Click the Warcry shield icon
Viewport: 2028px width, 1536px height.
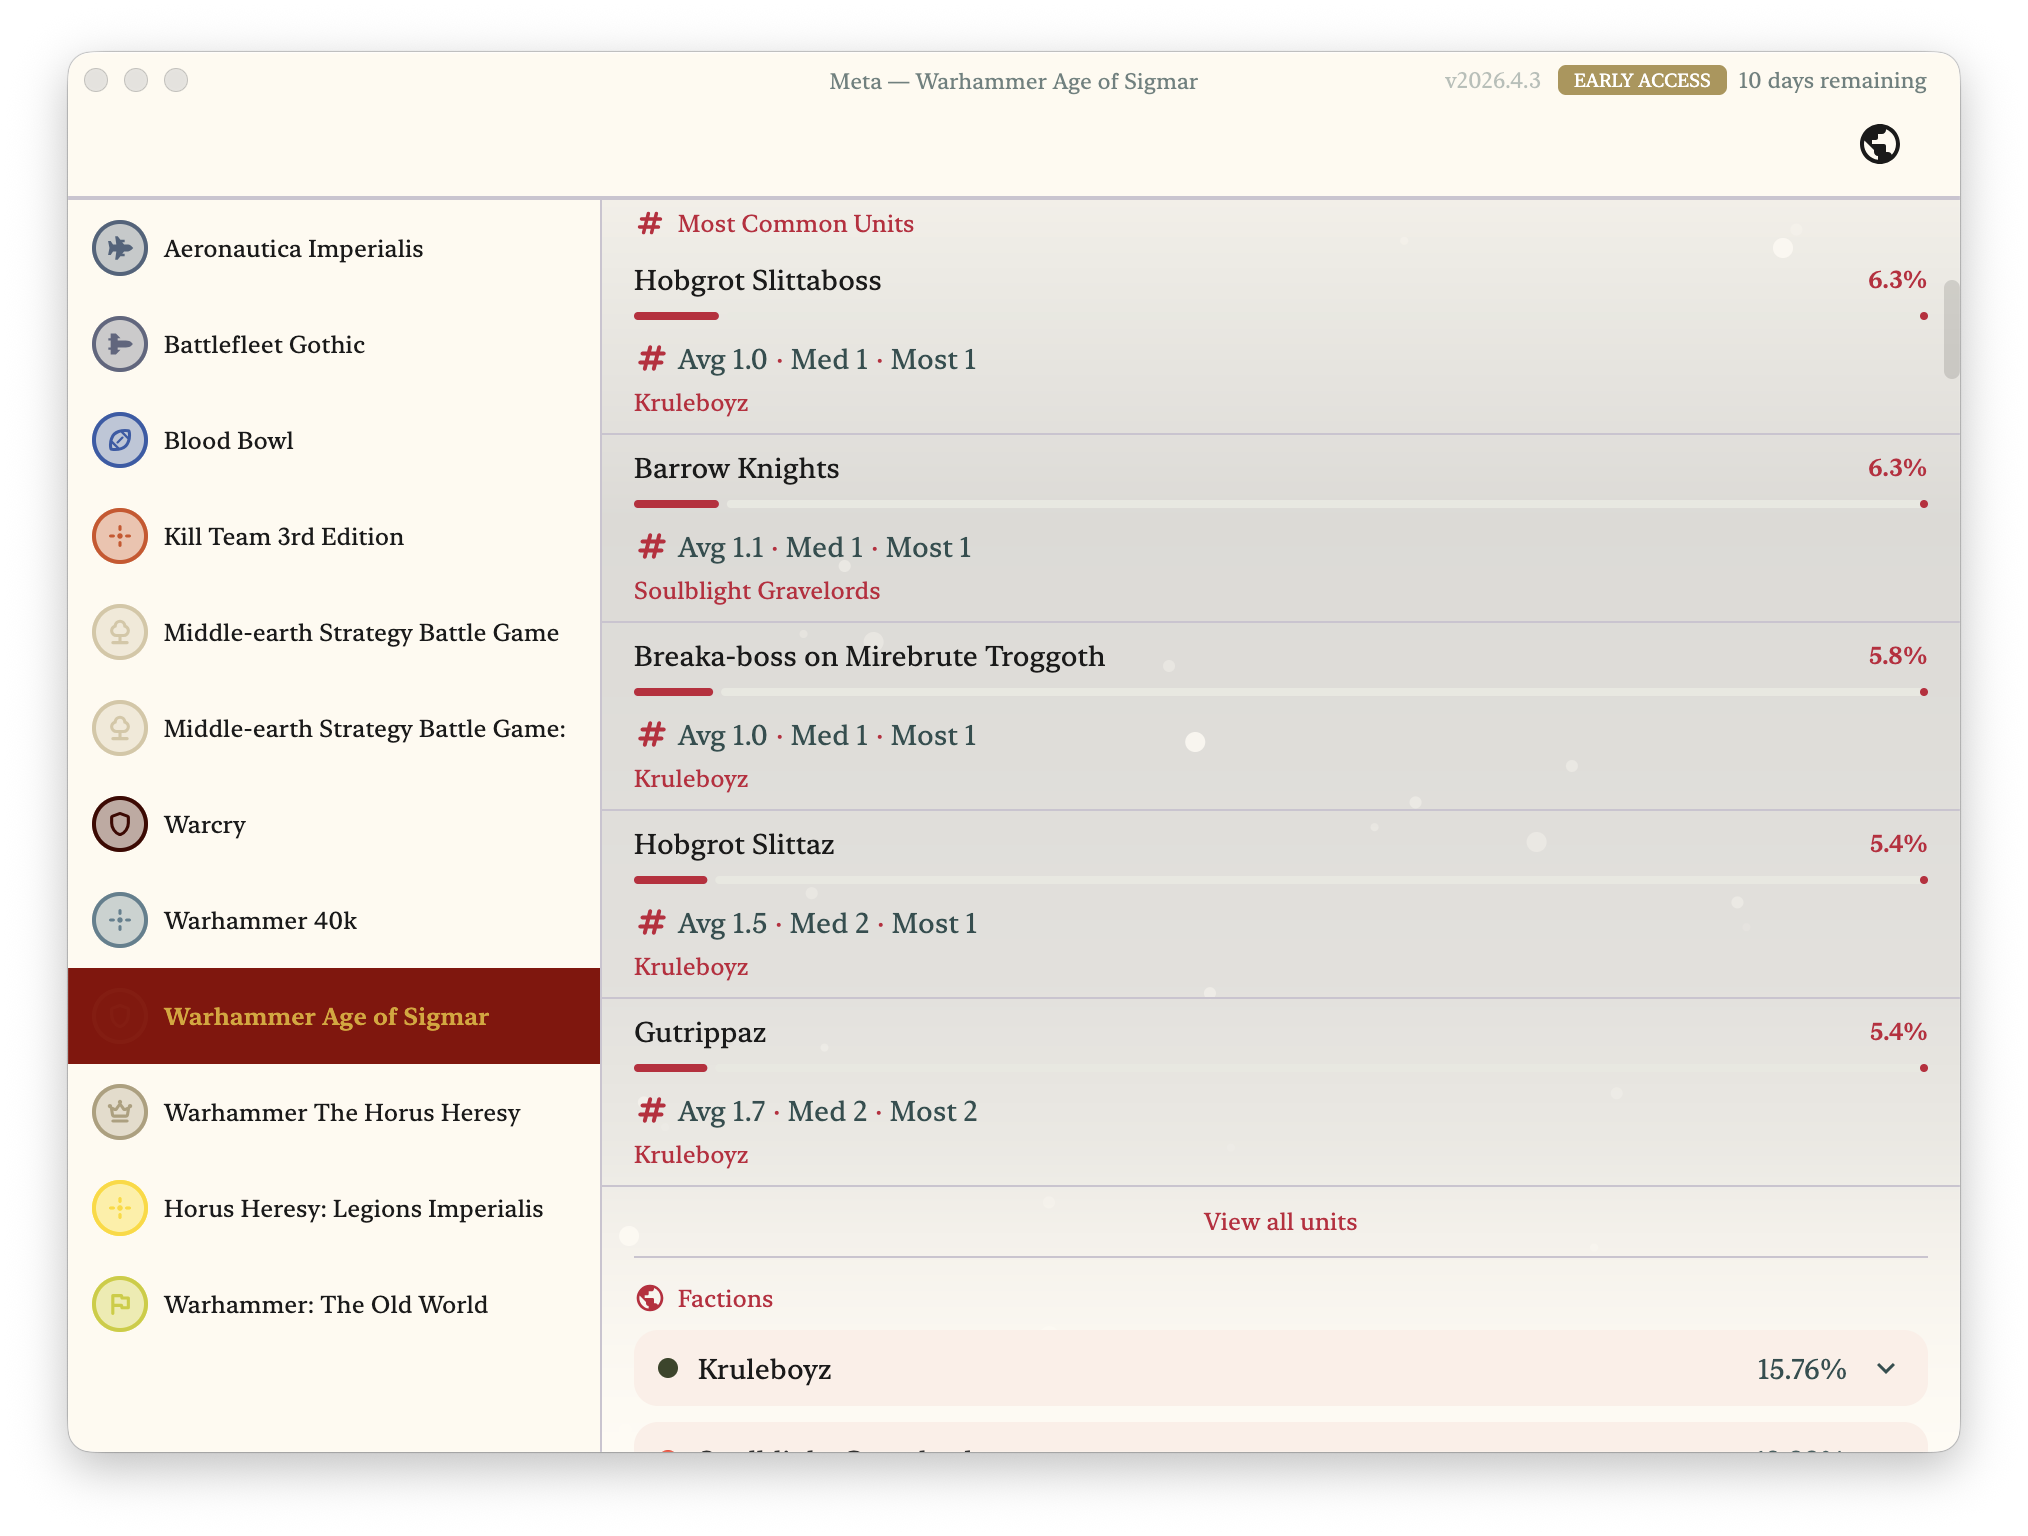tap(120, 824)
